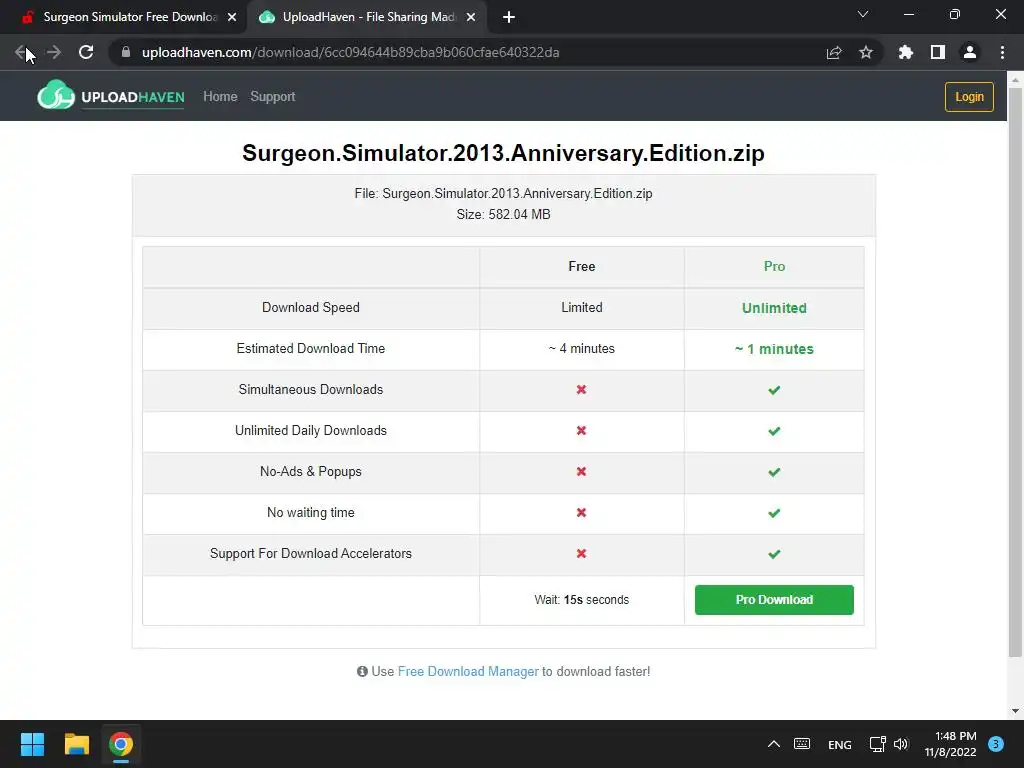The width and height of the screenshot is (1024, 768).
Task: Click the red X for Unlimited Daily Downloads
Action: (581, 430)
